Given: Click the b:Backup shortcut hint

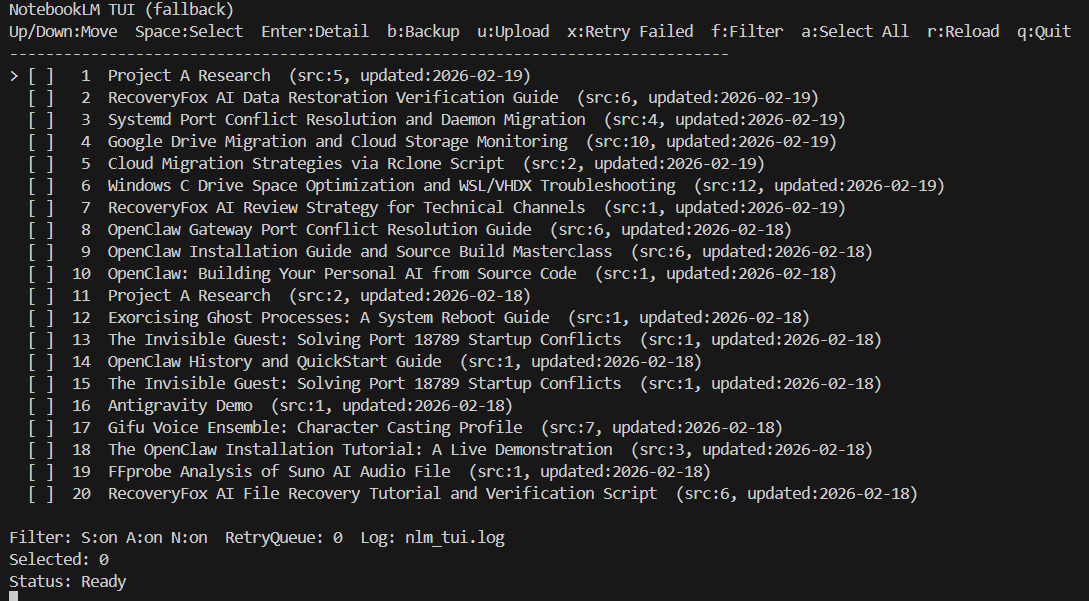Looking at the screenshot, I should (x=423, y=32).
